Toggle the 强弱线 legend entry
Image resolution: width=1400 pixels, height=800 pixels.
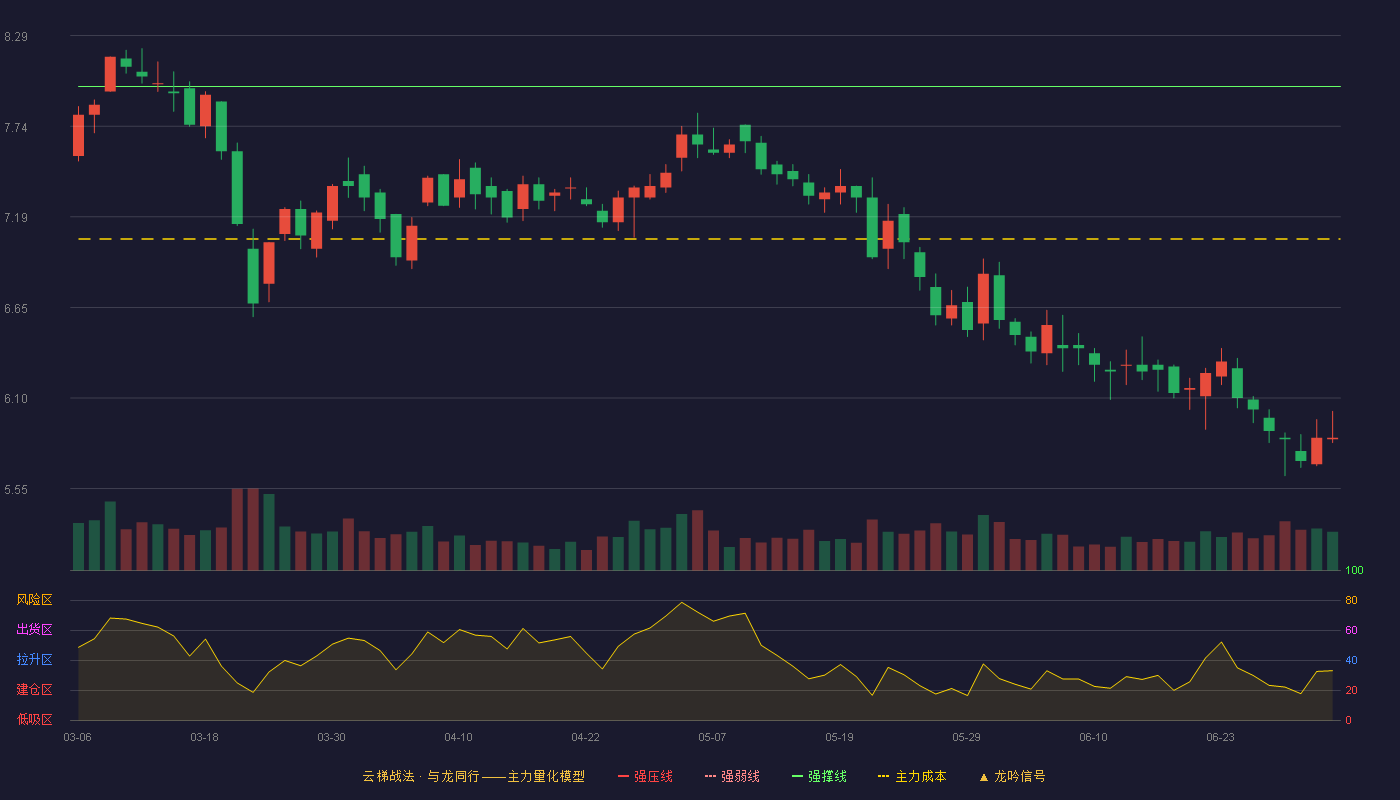(x=732, y=776)
